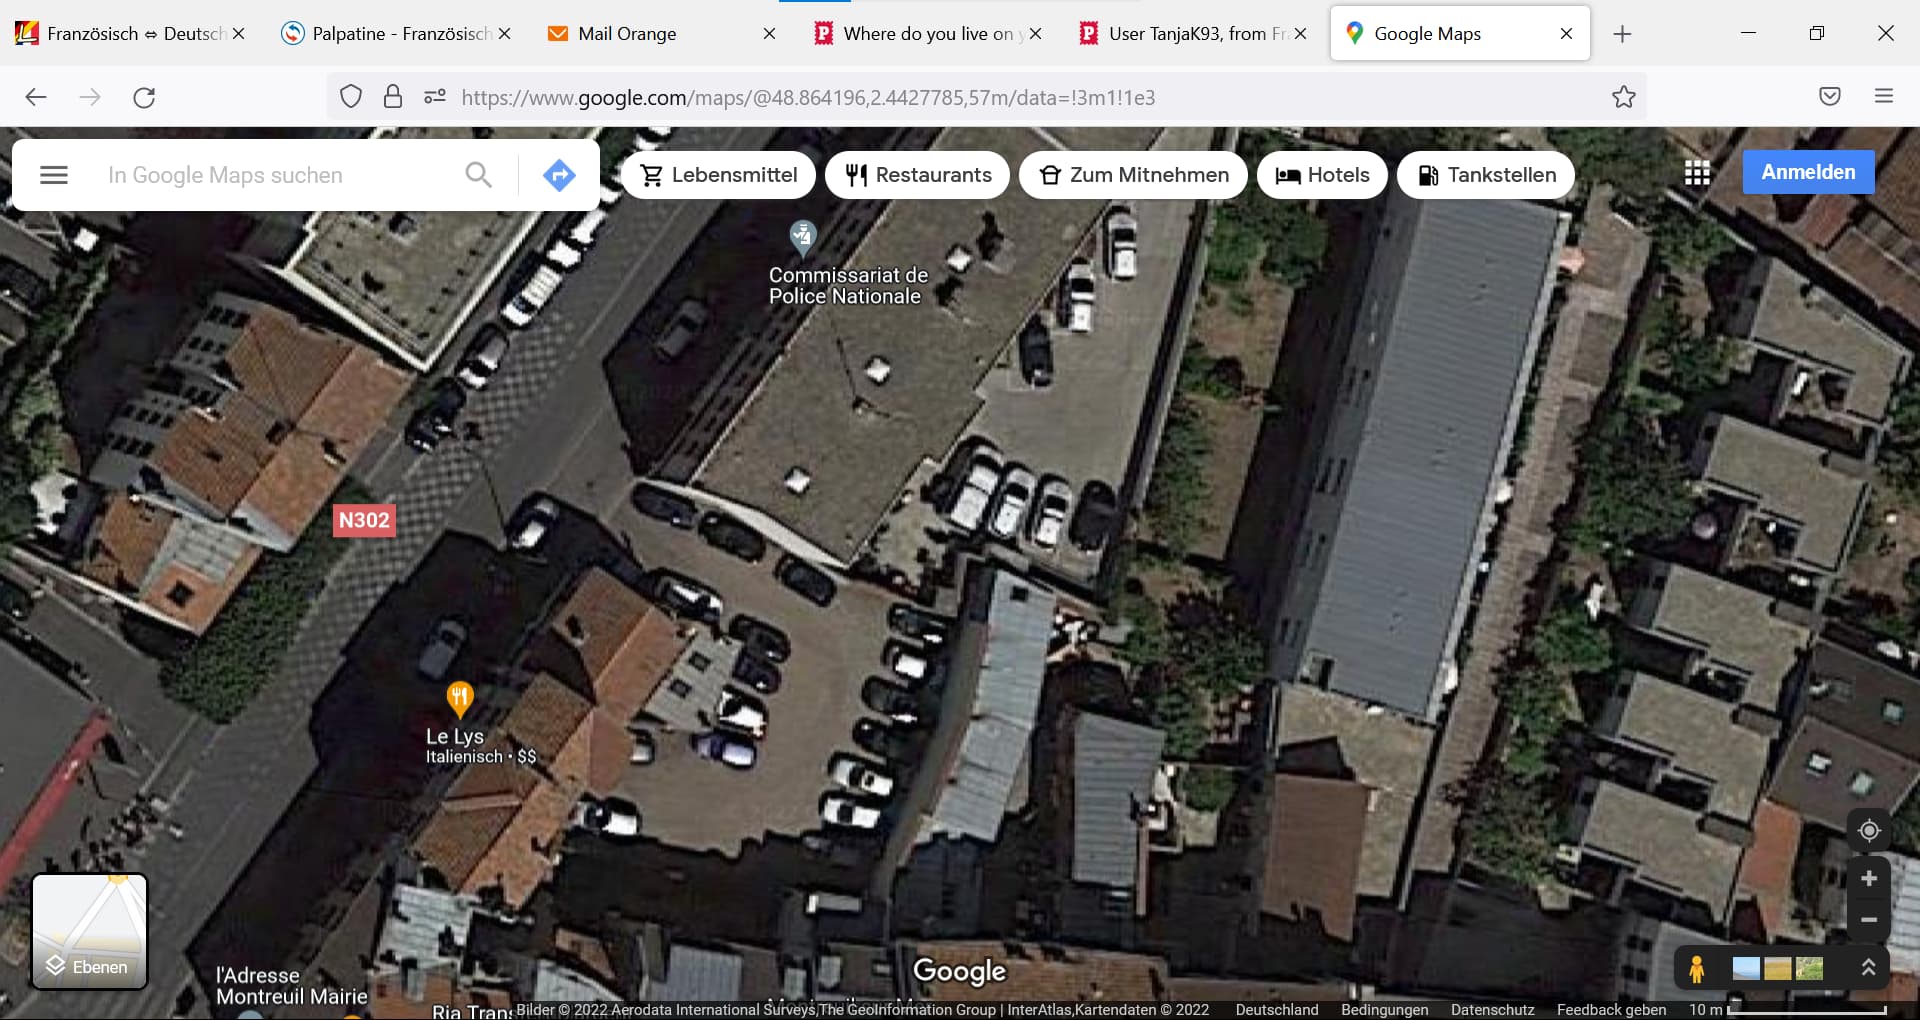Click the Commissariat de Police Nationale label
1920x1020 pixels.
tap(848, 285)
